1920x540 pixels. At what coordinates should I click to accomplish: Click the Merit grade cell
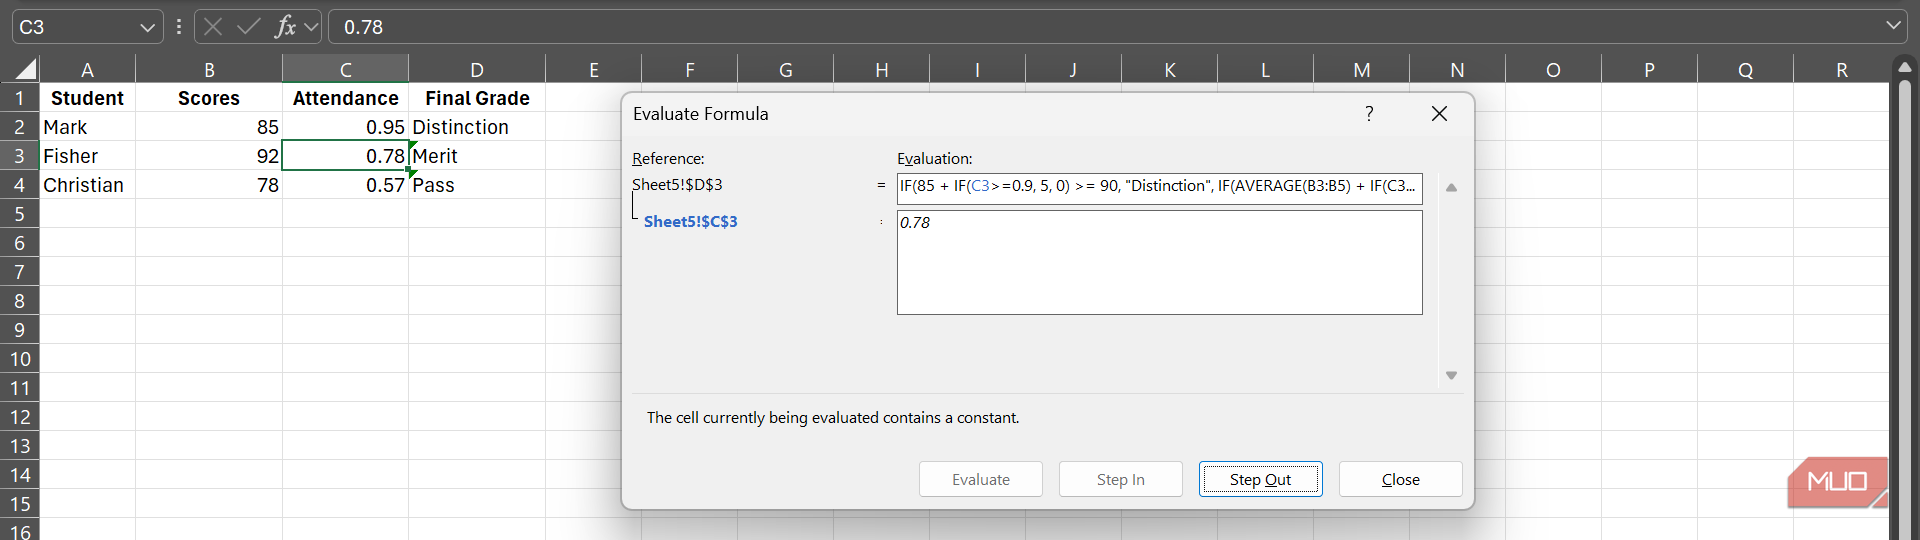(477, 156)
